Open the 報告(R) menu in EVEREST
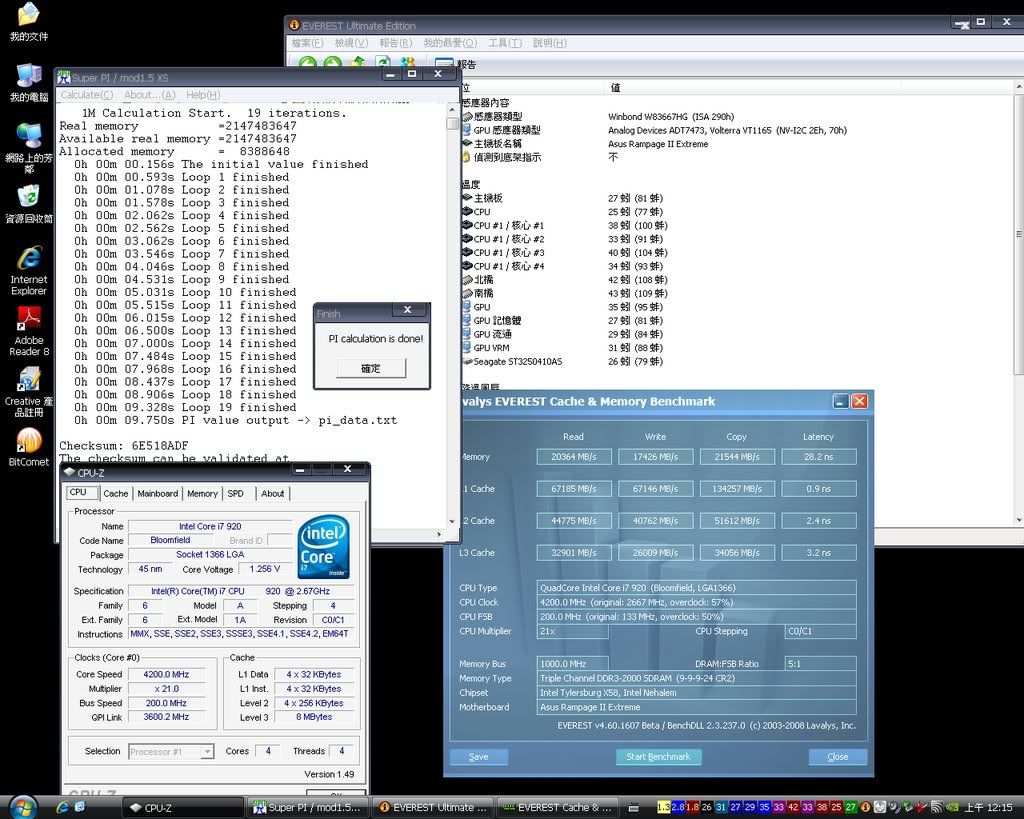The height and width of the screenshot is (819, 1024). click(396, 43)
